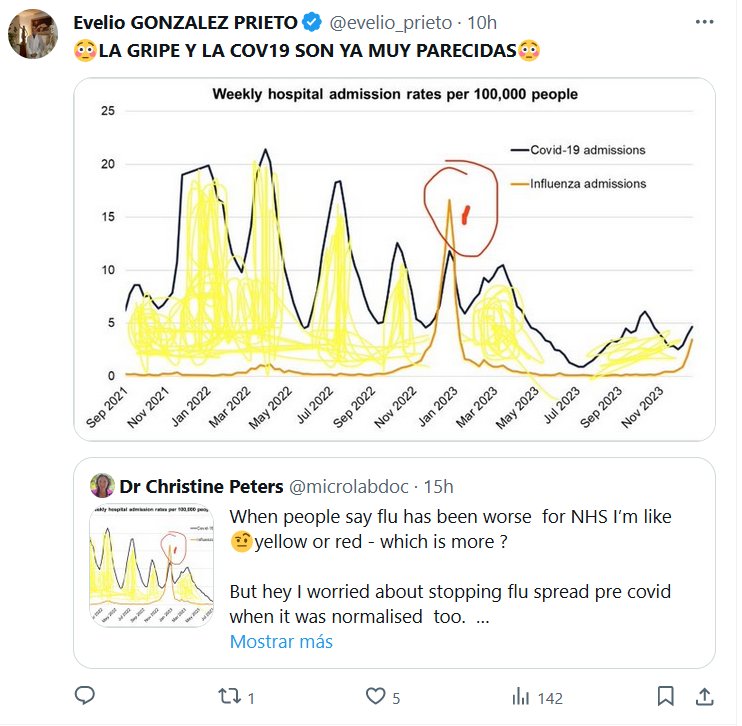The image size is (742, 726).
Task: Open Evelio GONZALEZ PRIETO profile name
Action: tap(186, 23)
